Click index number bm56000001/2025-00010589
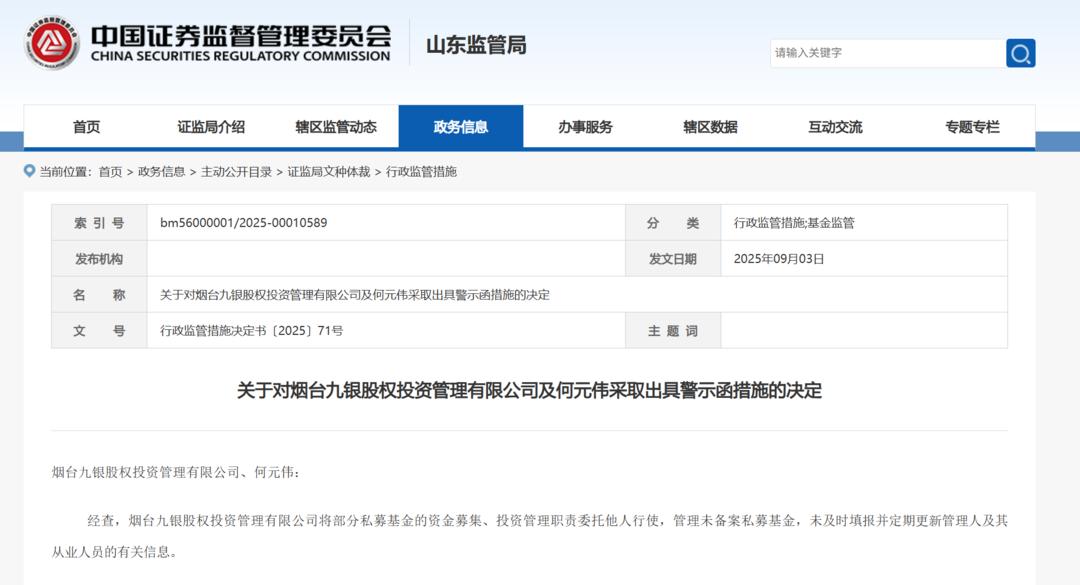Image resolution: width=1080 pixels, height=585 pixels. pos(243,223)
